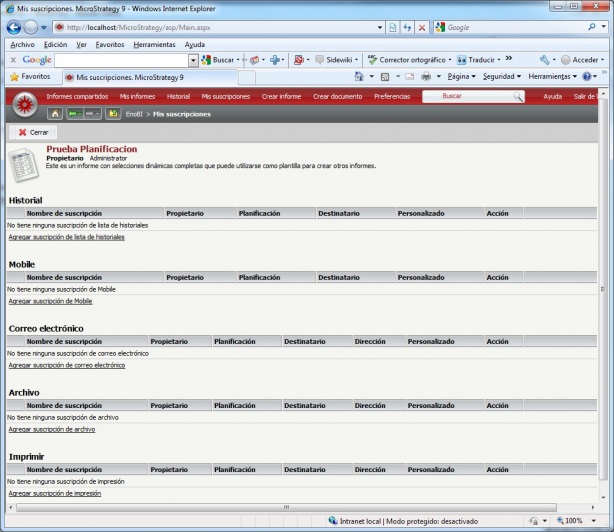Click the magnifier icon in MicroStrategy search

point(518,96)
